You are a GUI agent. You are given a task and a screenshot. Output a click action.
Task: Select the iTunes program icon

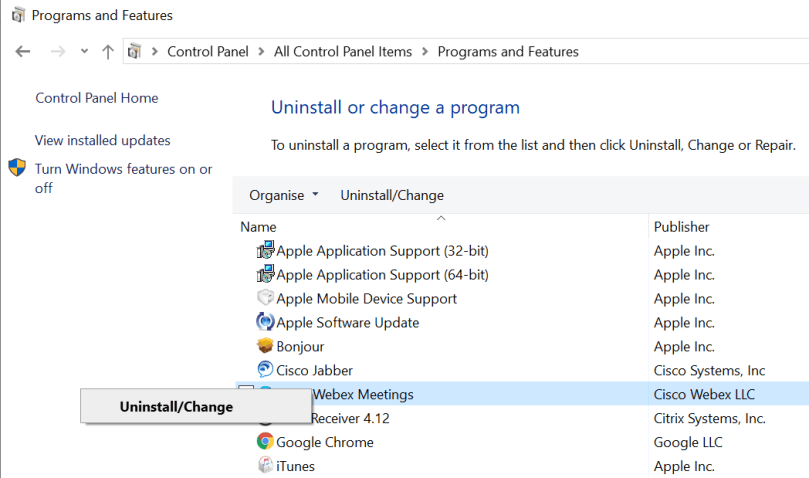266,466
